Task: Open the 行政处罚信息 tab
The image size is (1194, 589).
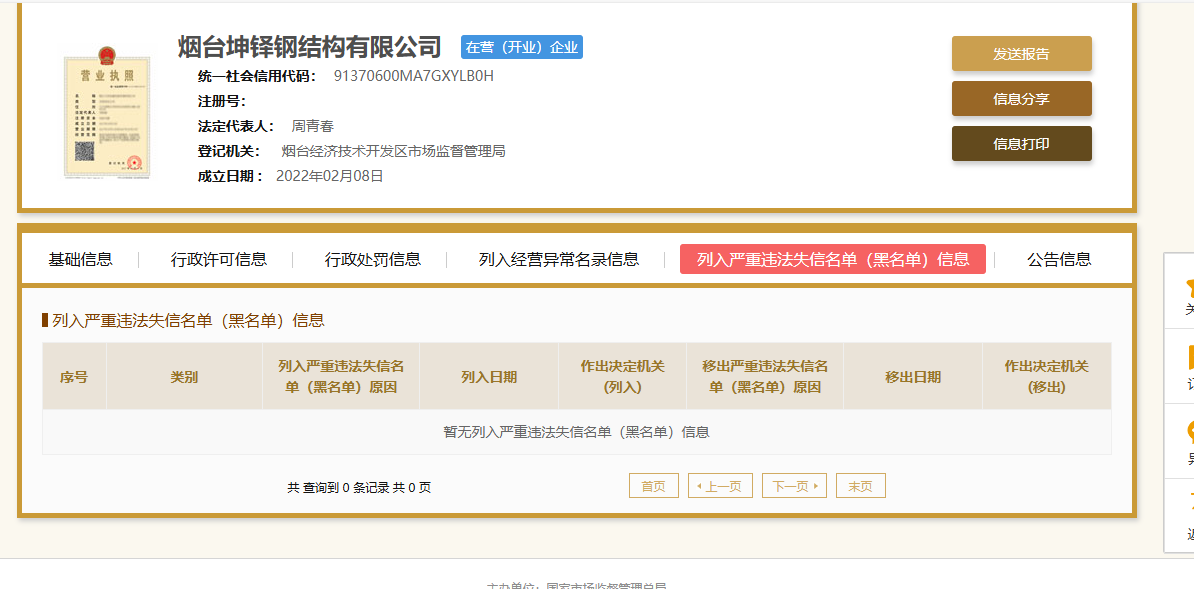Action: tap(372, 259)
